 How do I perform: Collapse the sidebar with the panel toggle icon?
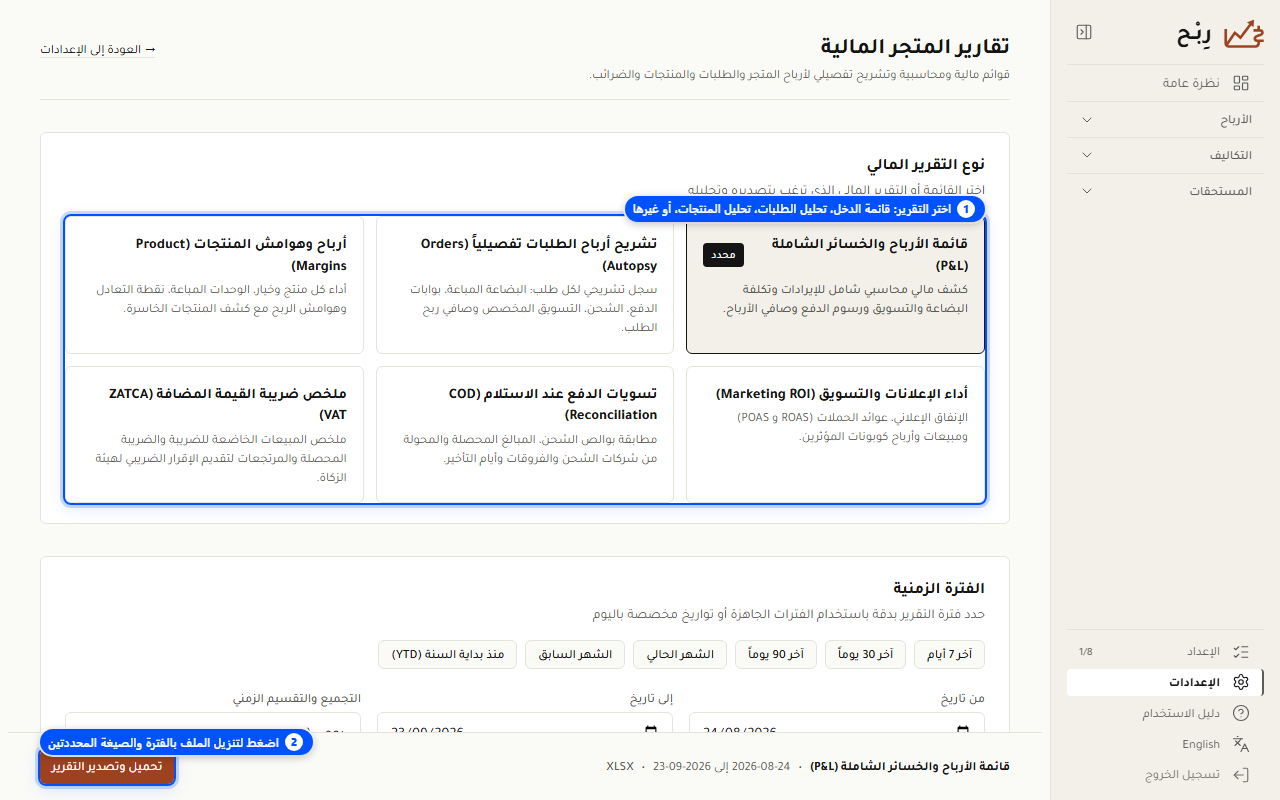pos(1084,32)
